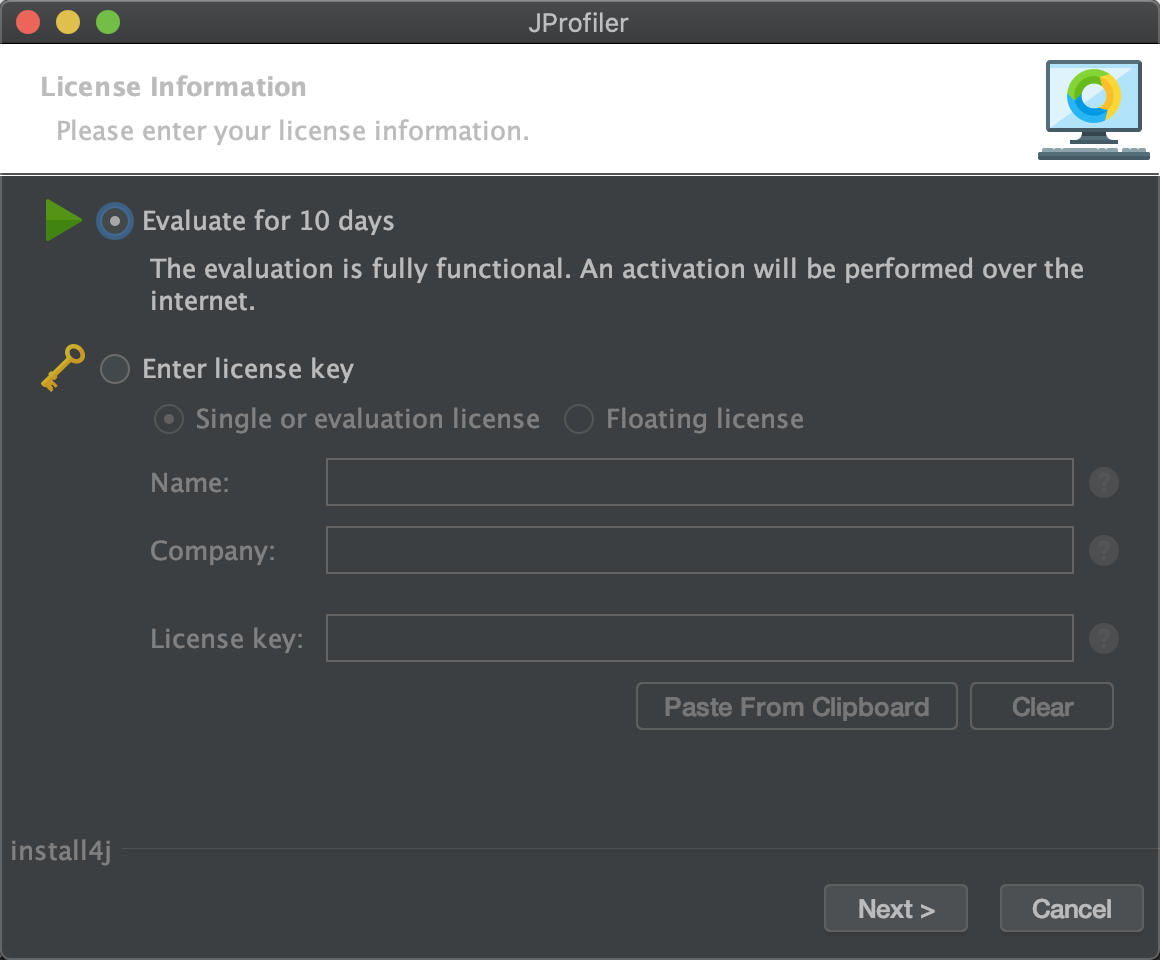This screenshot has height=960, width=1160.
Task: Click the License Information heading
Action: click(173, 87)
